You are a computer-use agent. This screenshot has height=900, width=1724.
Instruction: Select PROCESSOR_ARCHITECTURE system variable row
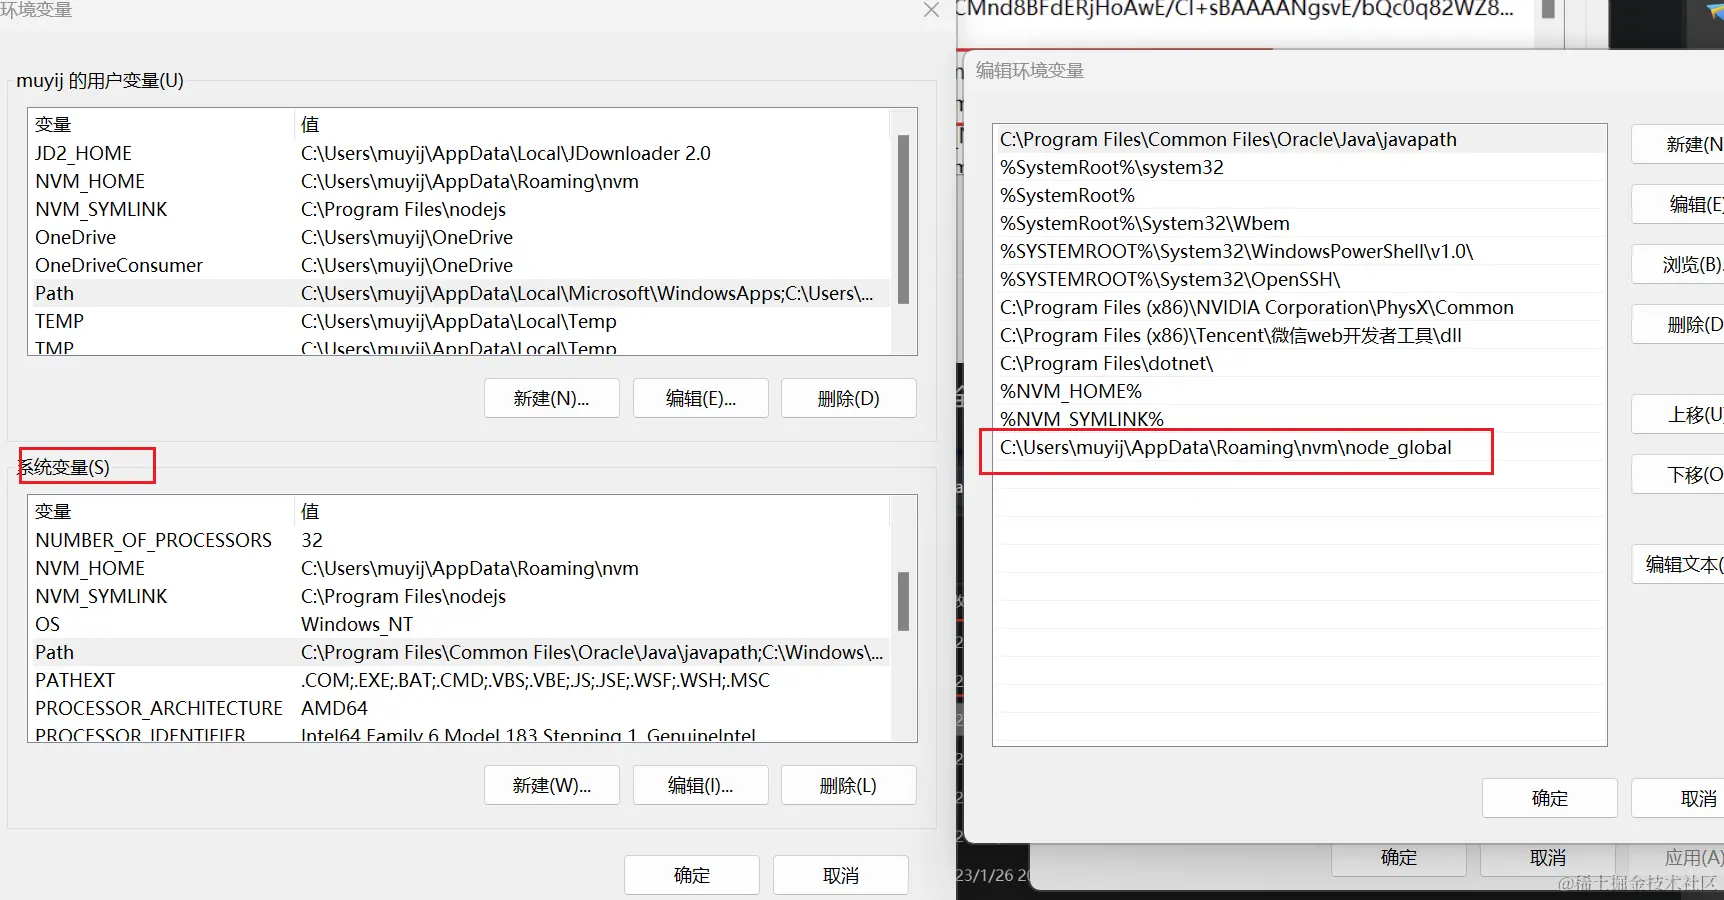tap(459, 708)
